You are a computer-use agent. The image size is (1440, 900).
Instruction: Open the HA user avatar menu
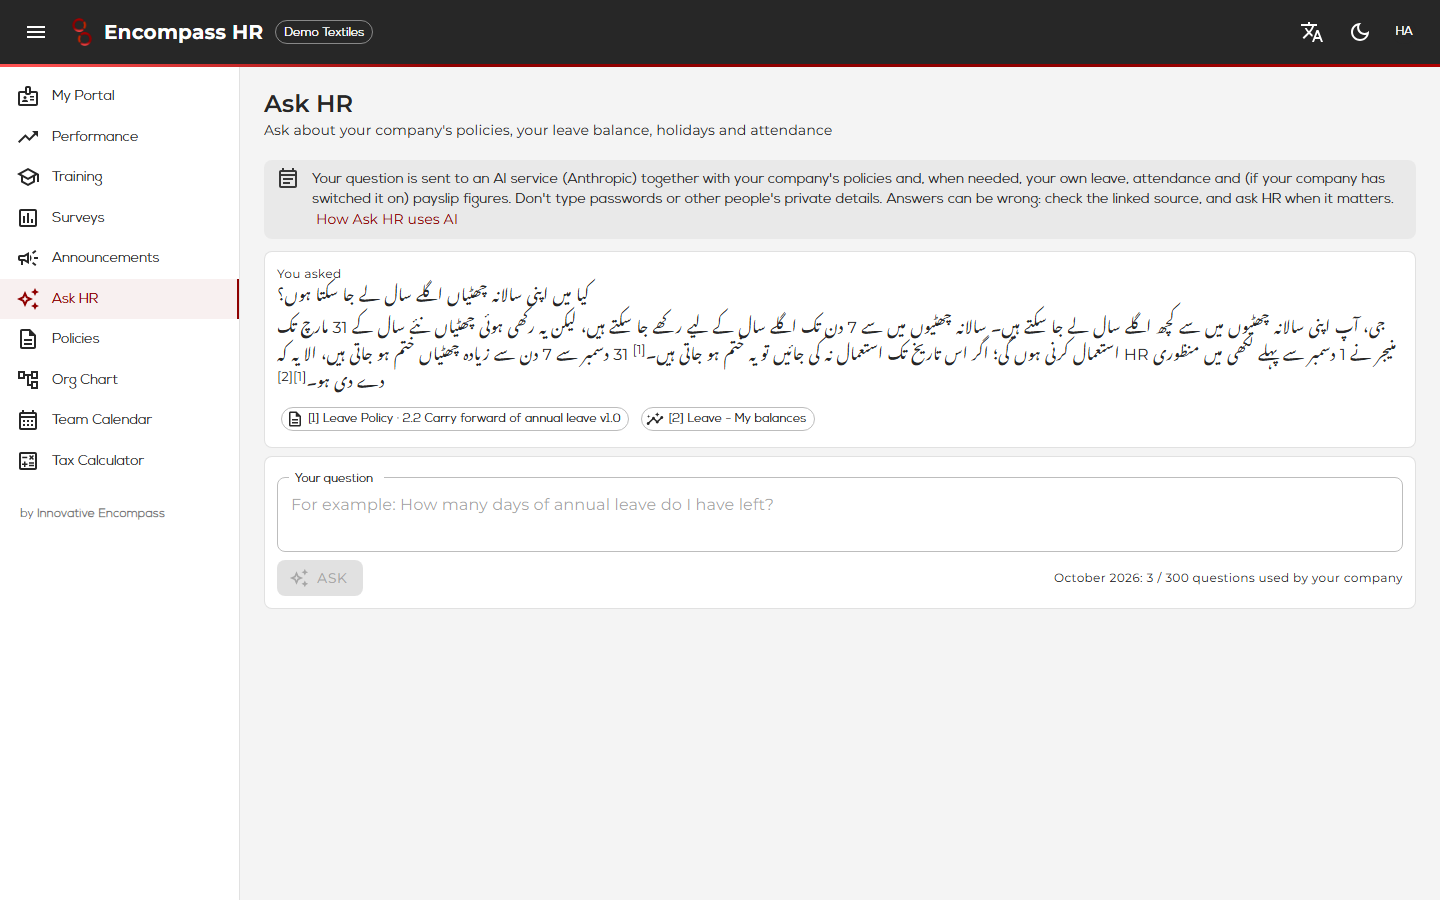click(1404, 31)
